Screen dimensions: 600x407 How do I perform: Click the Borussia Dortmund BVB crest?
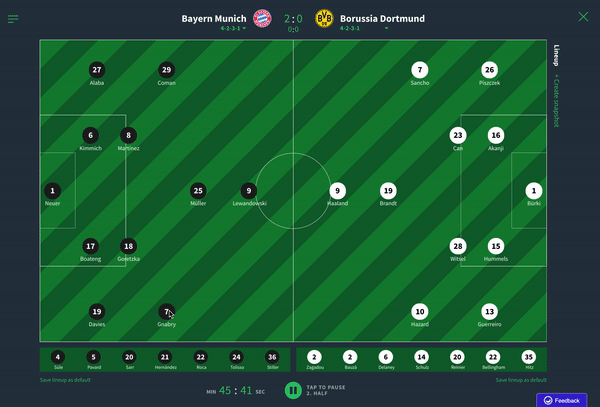(324, 18)
